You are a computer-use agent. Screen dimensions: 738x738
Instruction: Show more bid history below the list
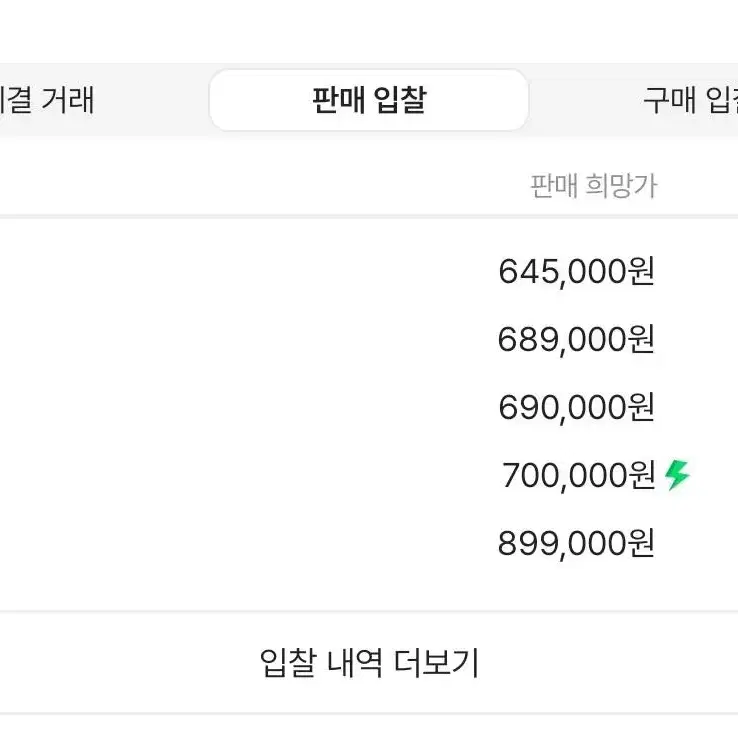coord(369,662)
